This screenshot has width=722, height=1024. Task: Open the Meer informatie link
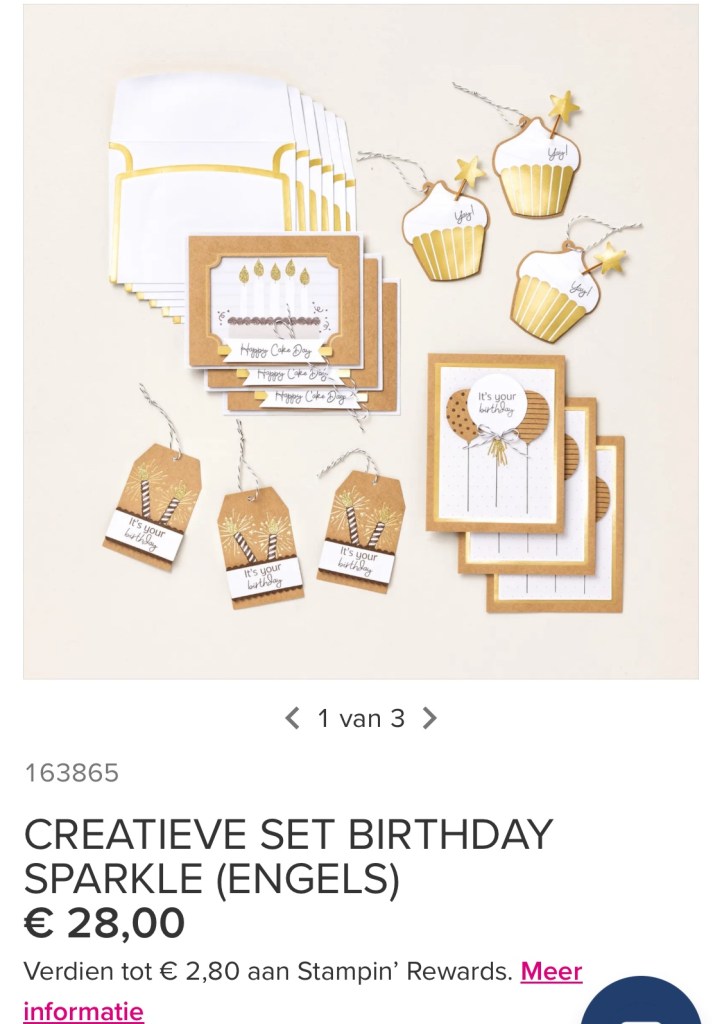tap(303, 991)
